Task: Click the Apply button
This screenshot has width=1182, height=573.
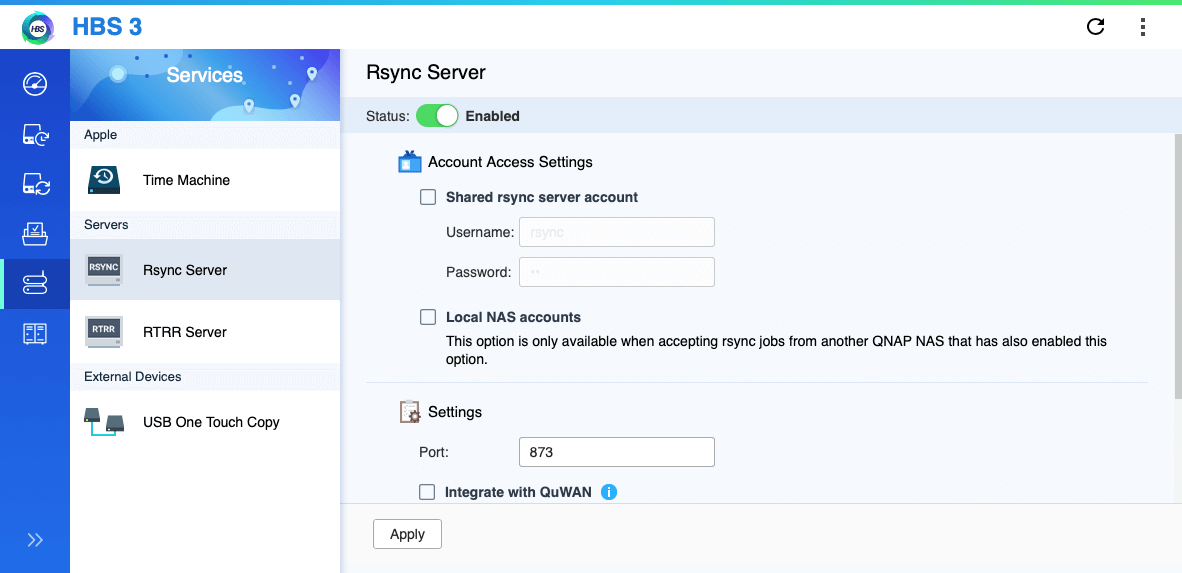Action: (407, 534)
